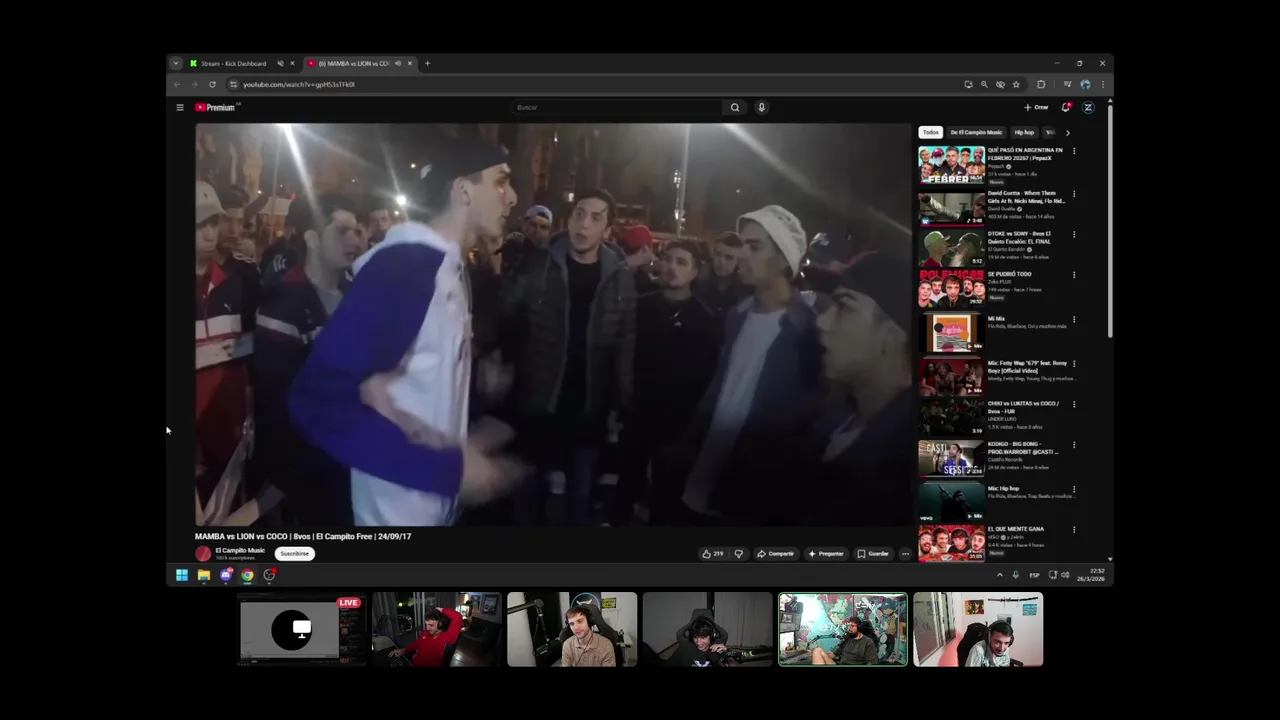Open the Mi Mix playlist thumbnail
The image size is (1280, 720).
[952, 333]
